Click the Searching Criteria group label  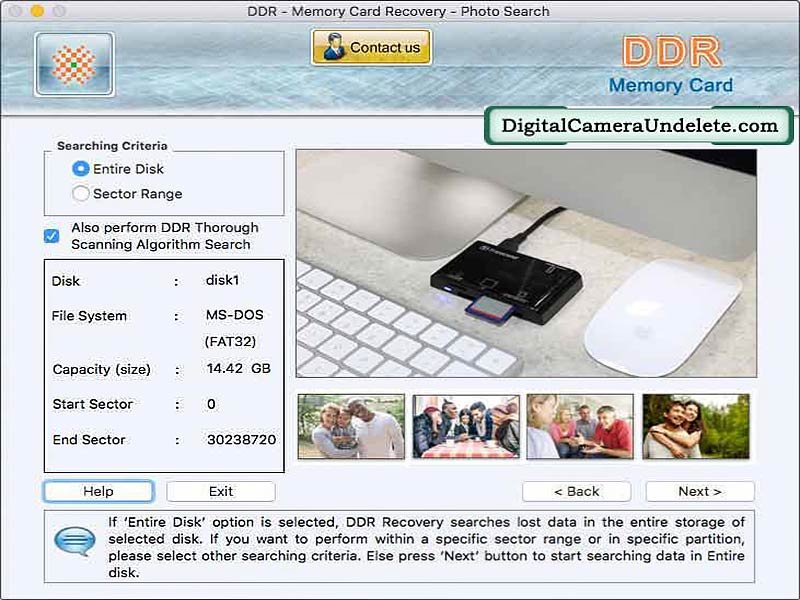[x=112, y=146]
